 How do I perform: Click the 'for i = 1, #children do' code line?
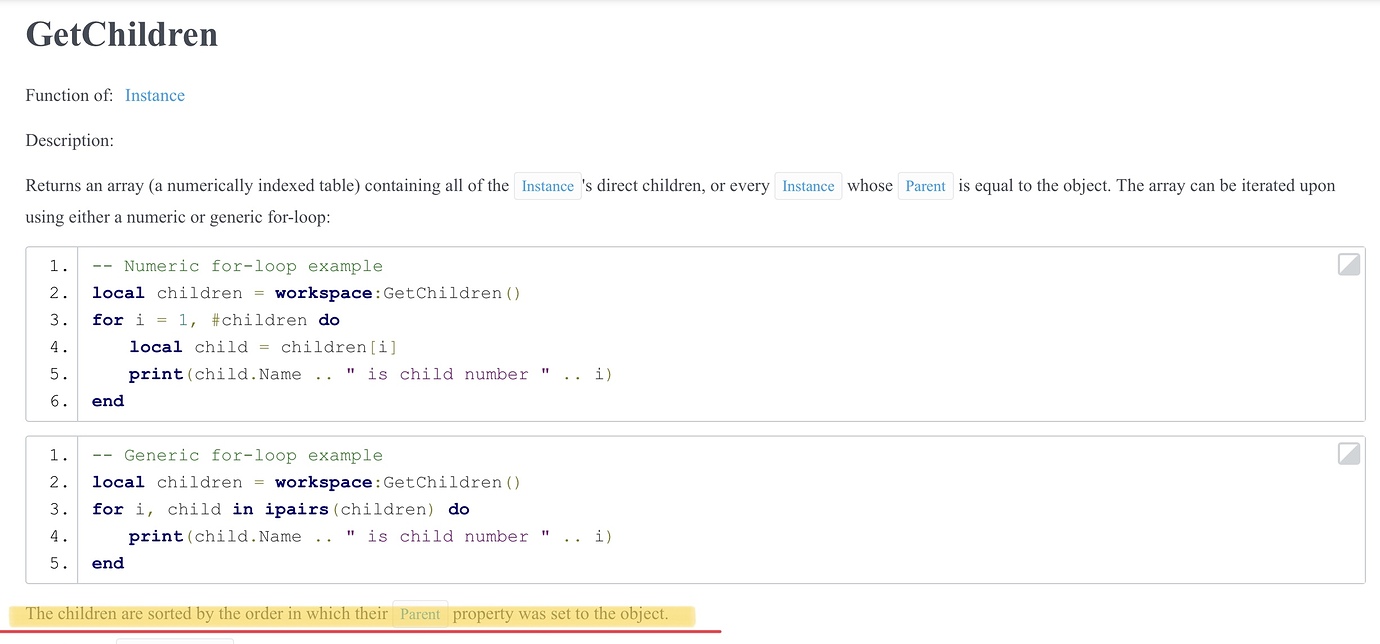[216, 320]
